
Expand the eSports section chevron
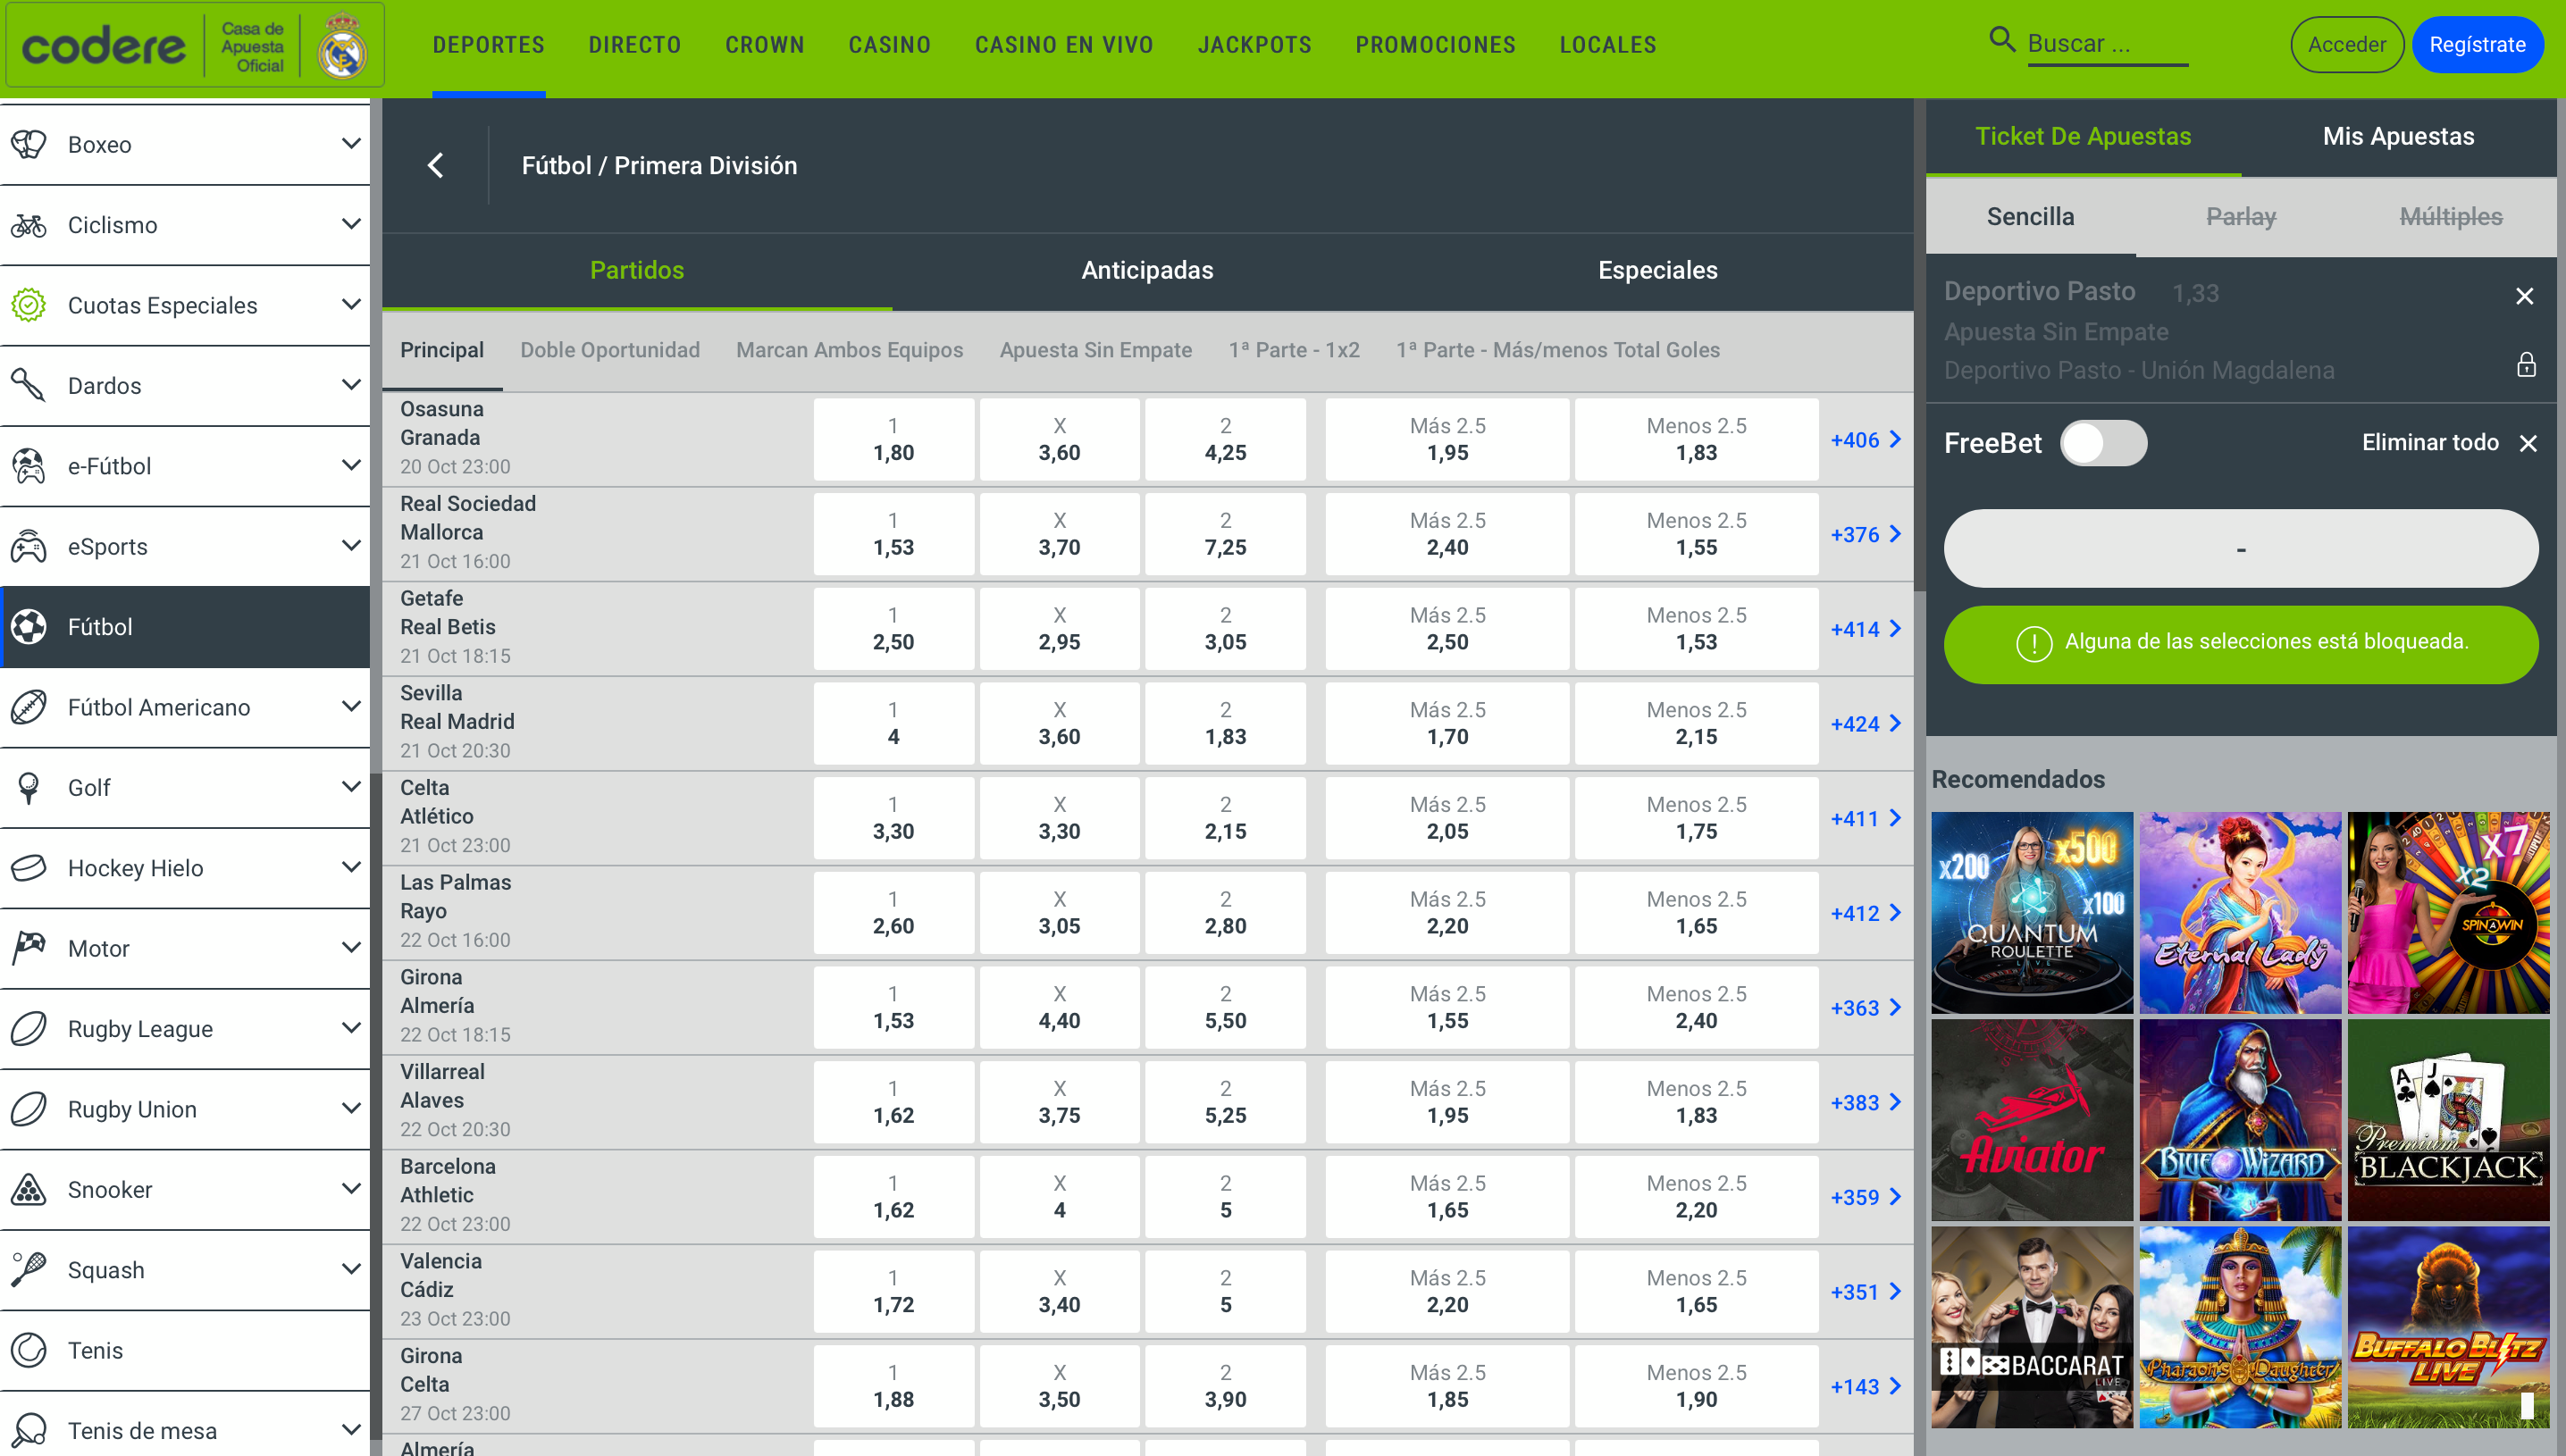tap(351, 546)
